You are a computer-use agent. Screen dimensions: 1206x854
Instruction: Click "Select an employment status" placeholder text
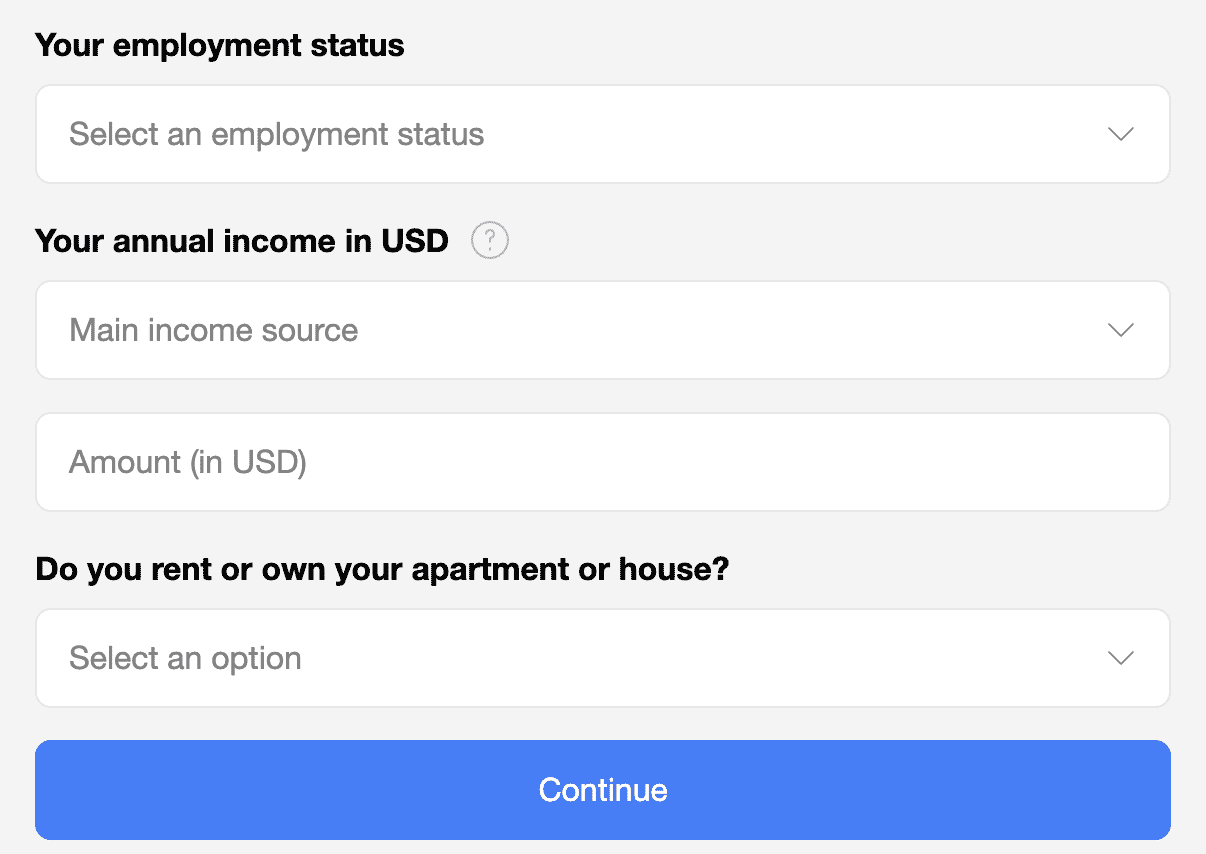tap(276, 134)
